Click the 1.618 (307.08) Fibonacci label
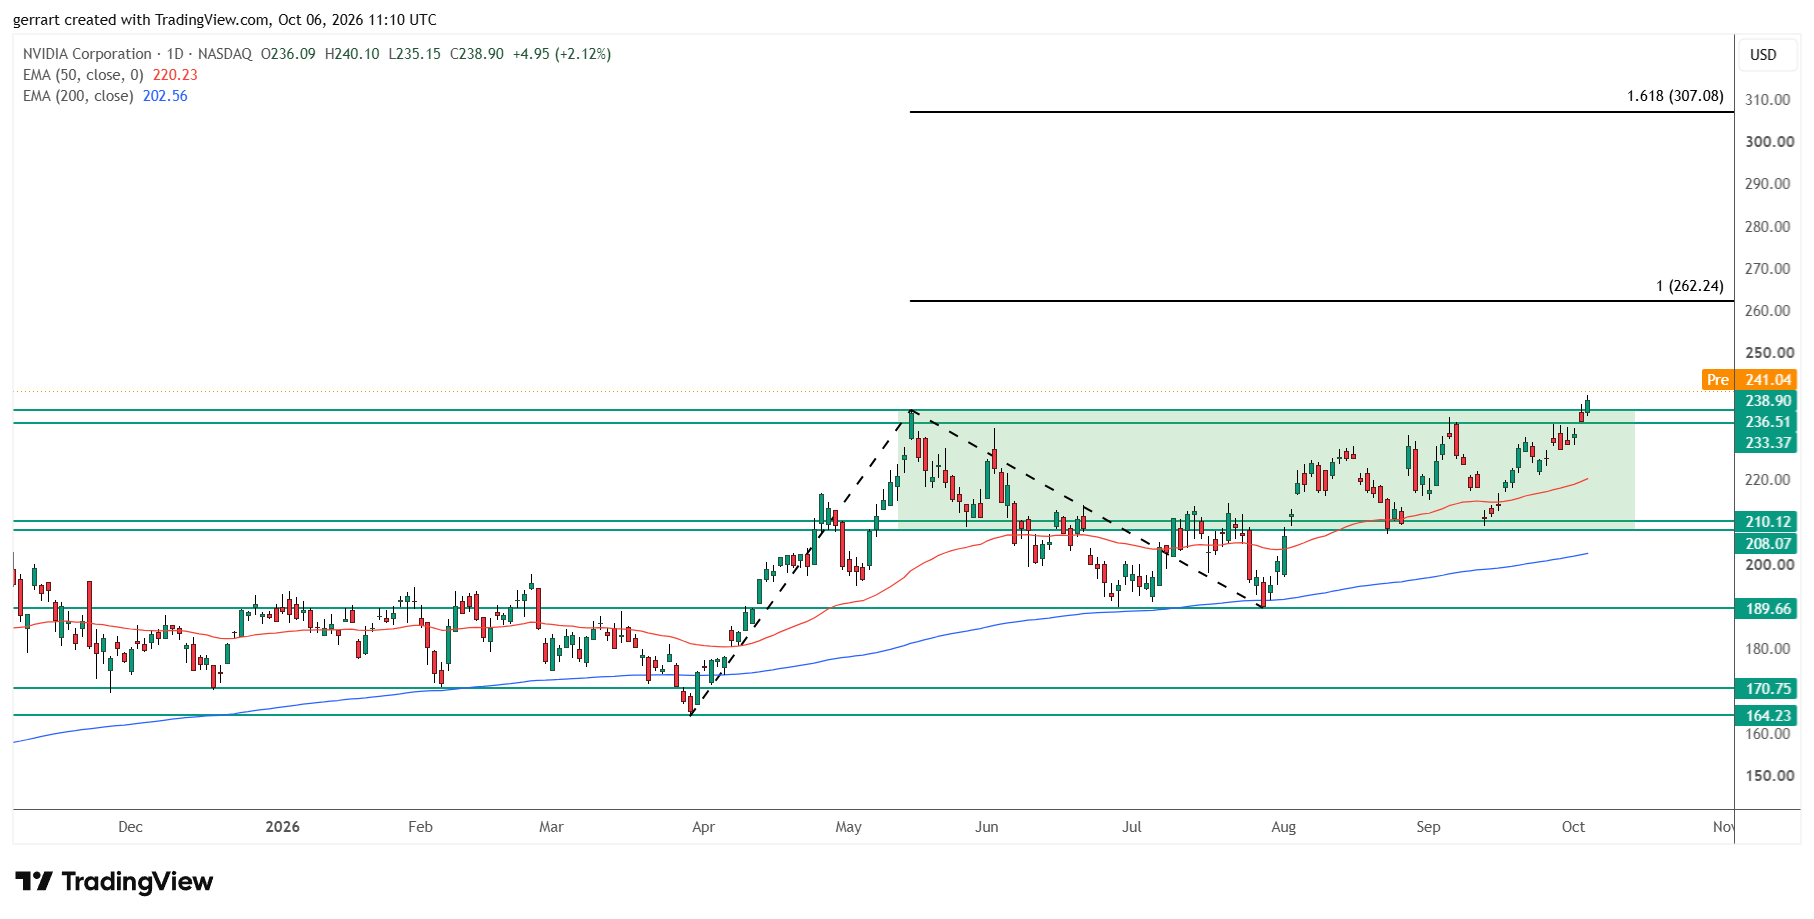Screen dimensions: 1814x919 [x=1675, y=96]
